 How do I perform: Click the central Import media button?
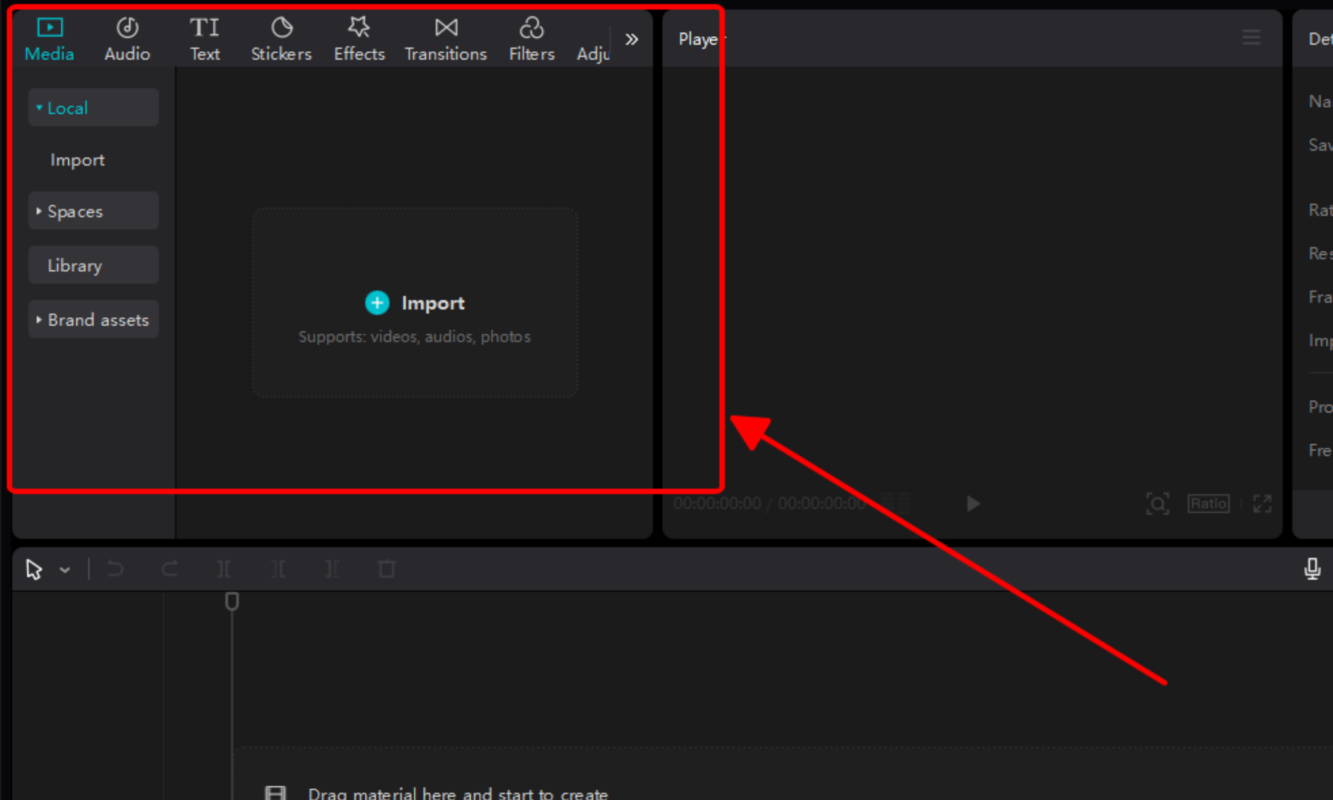point(415,303)
